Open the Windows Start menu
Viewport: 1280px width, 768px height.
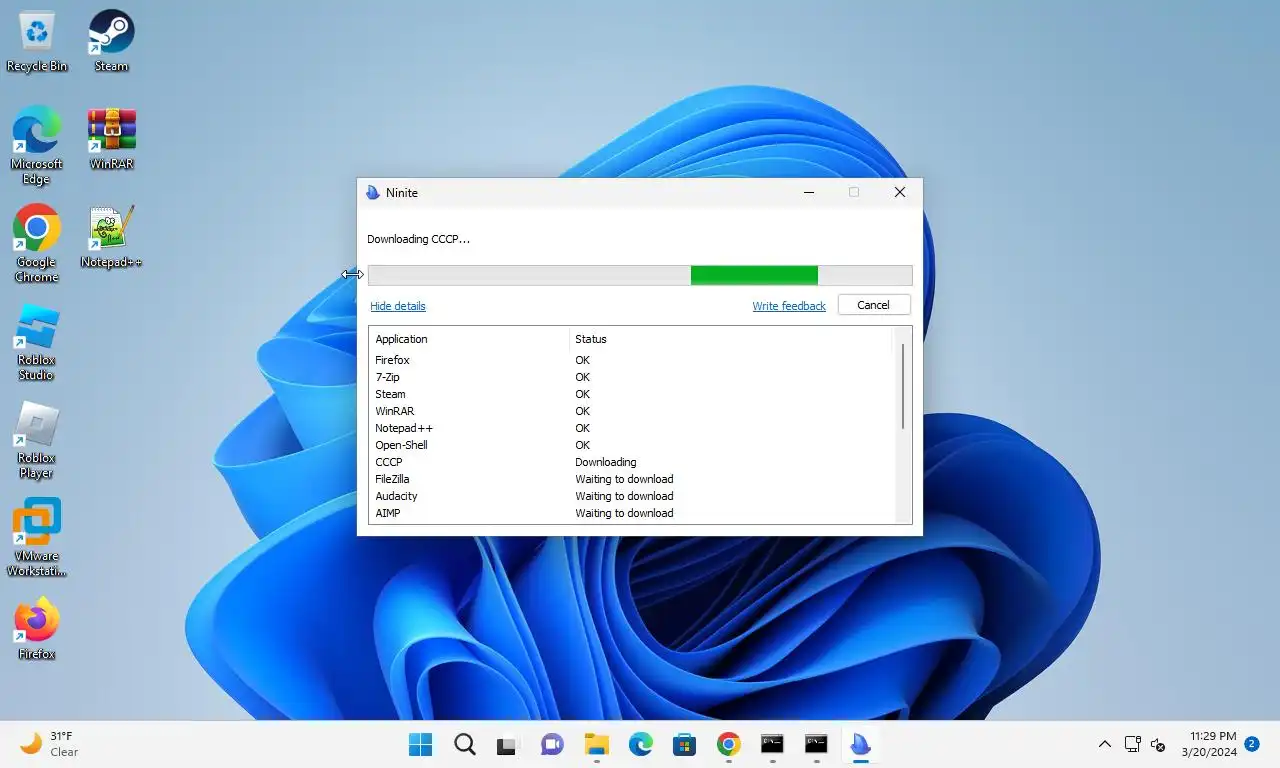(421, 744)
